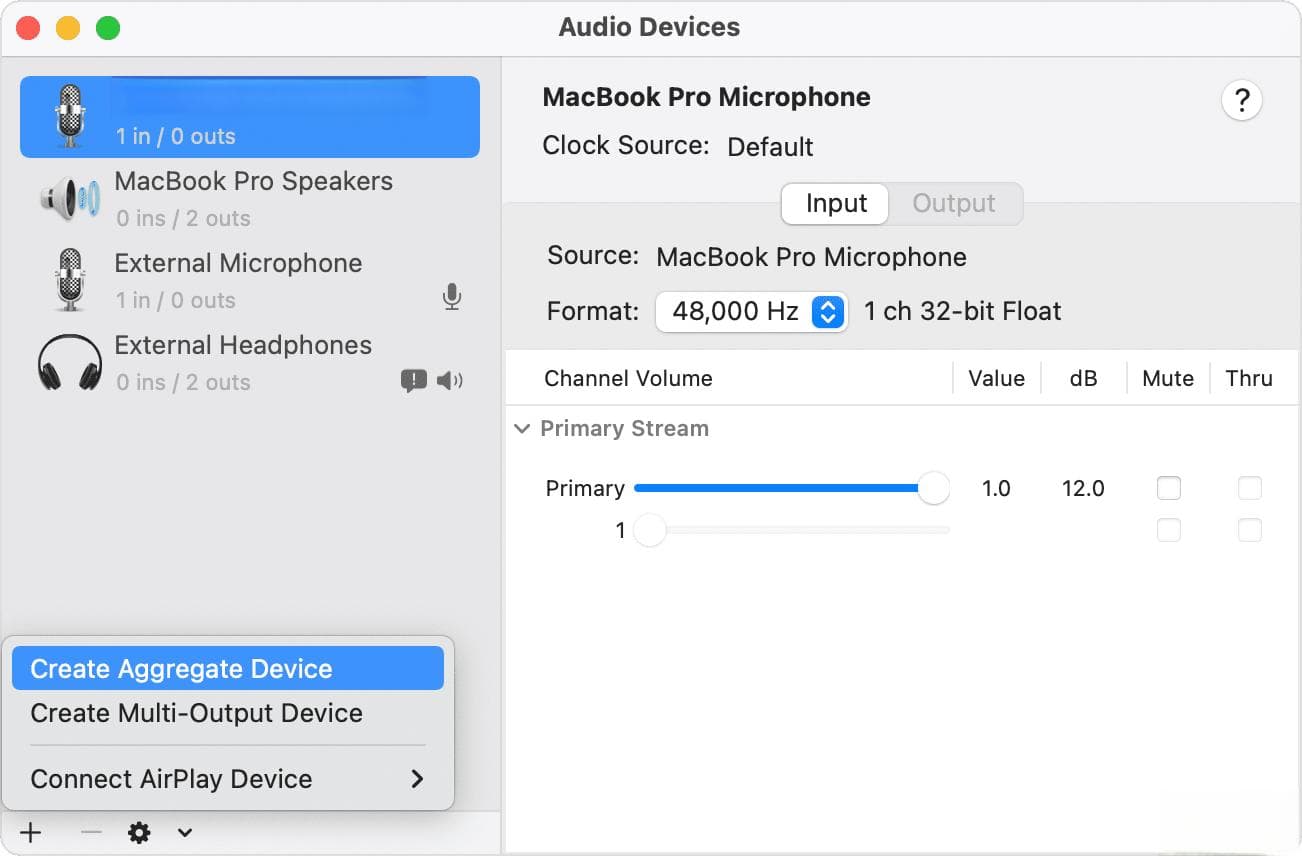Select the highlighted microphone device icon

click(70, 116)
